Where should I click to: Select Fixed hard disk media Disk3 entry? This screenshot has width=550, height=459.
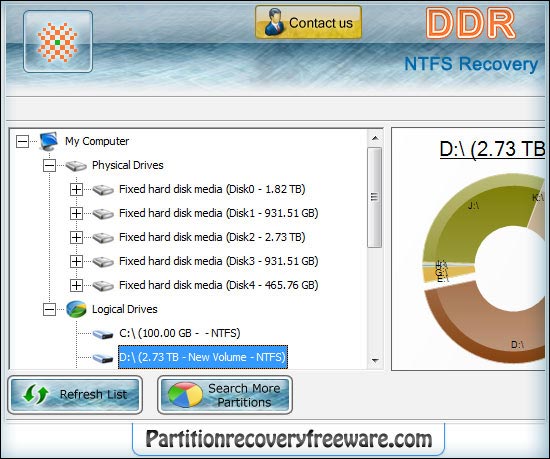click(219, 261)
